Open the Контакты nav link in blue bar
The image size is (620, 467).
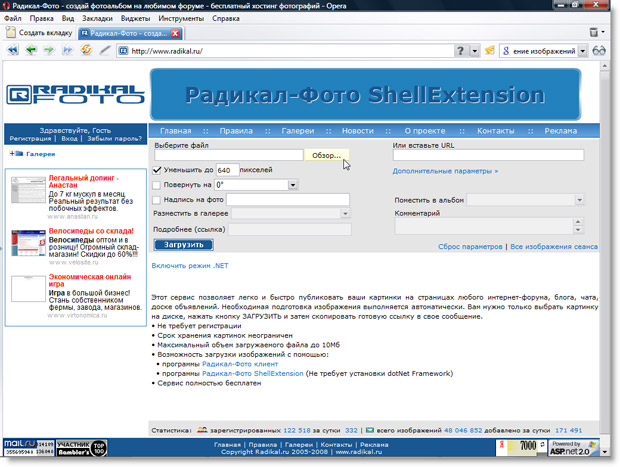(x=495, y=131)
